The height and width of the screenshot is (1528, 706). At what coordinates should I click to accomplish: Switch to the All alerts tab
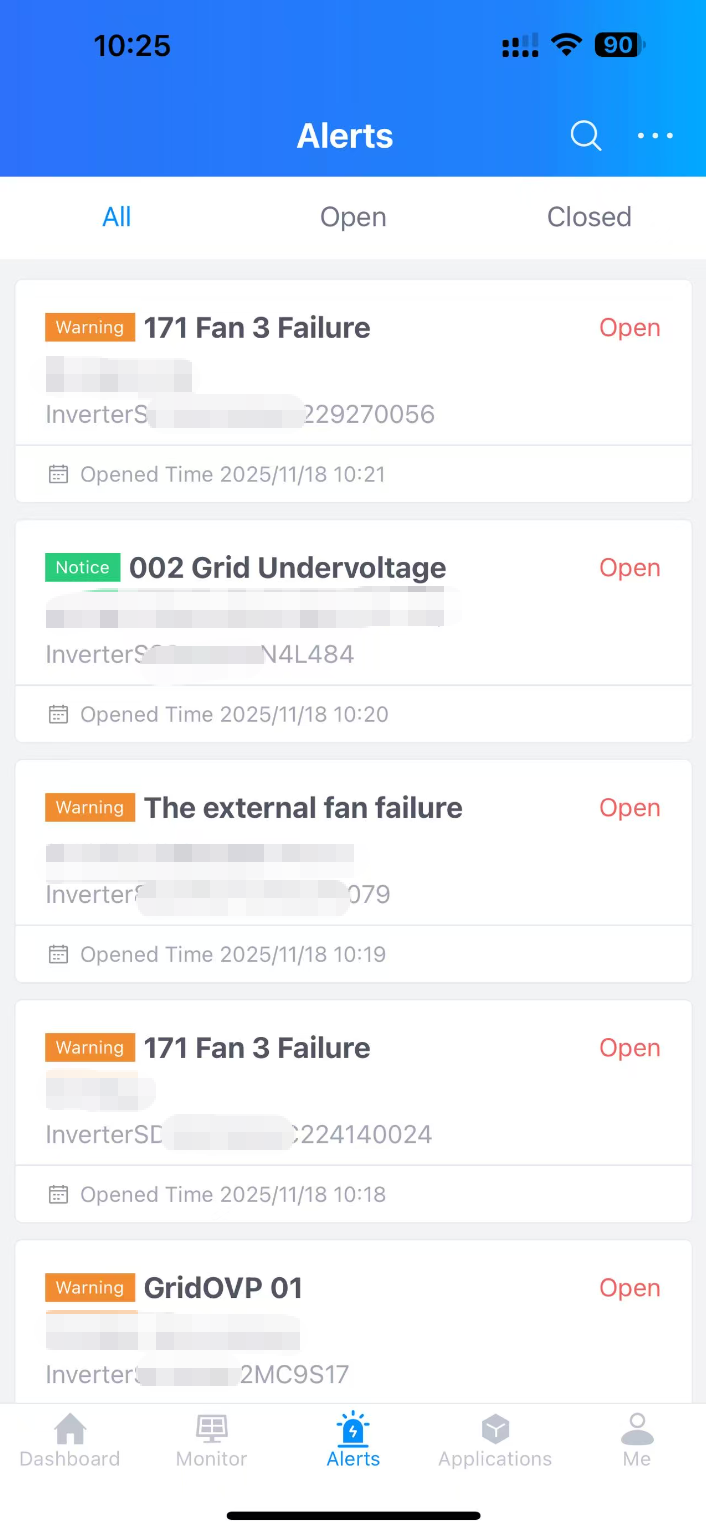tap(117, 217)
